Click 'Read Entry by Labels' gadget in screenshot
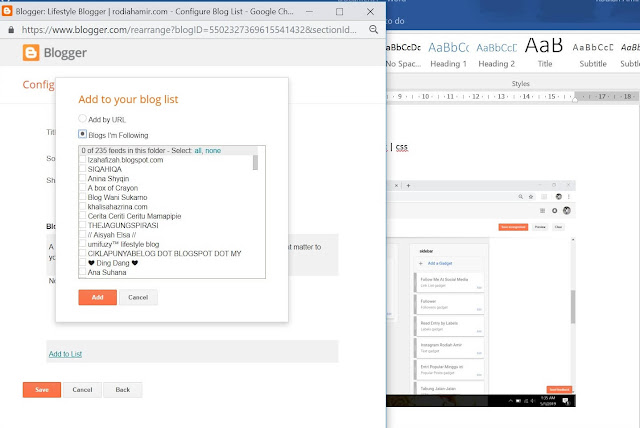Viewport: 640px width, 428px height. [x=449, y=326]
